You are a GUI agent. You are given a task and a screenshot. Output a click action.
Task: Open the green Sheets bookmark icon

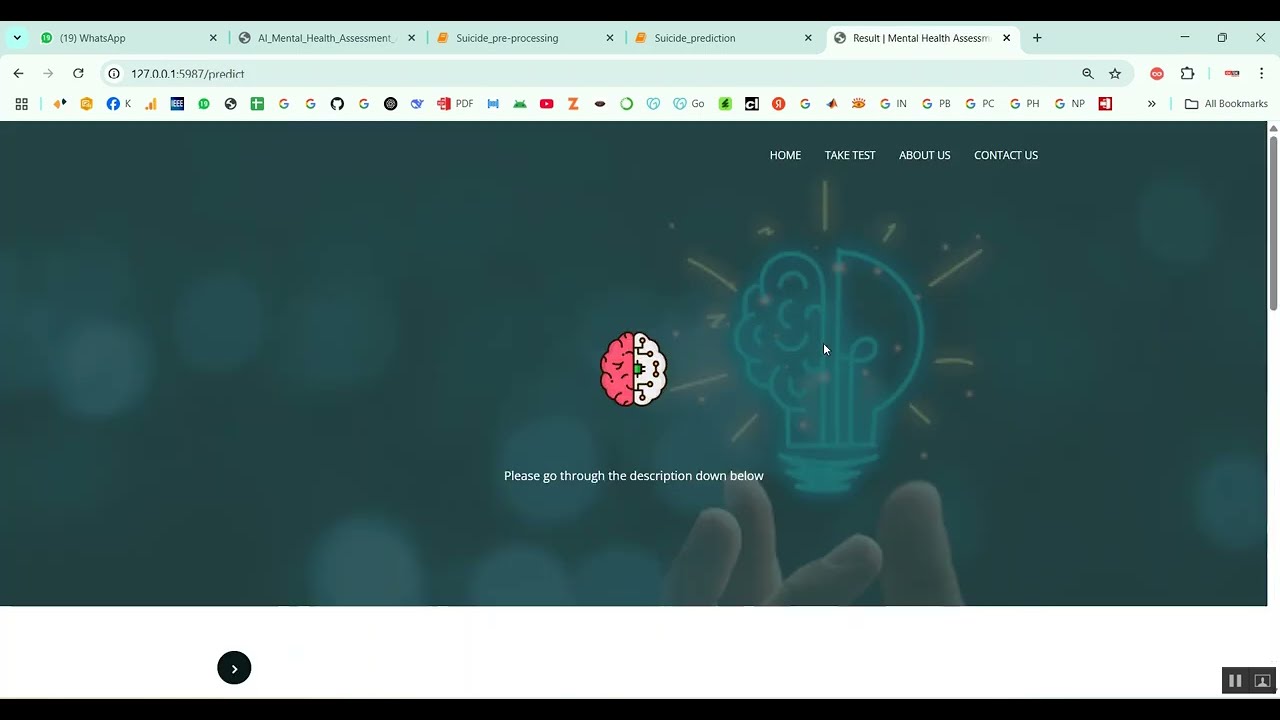click(x=257, y=104)
